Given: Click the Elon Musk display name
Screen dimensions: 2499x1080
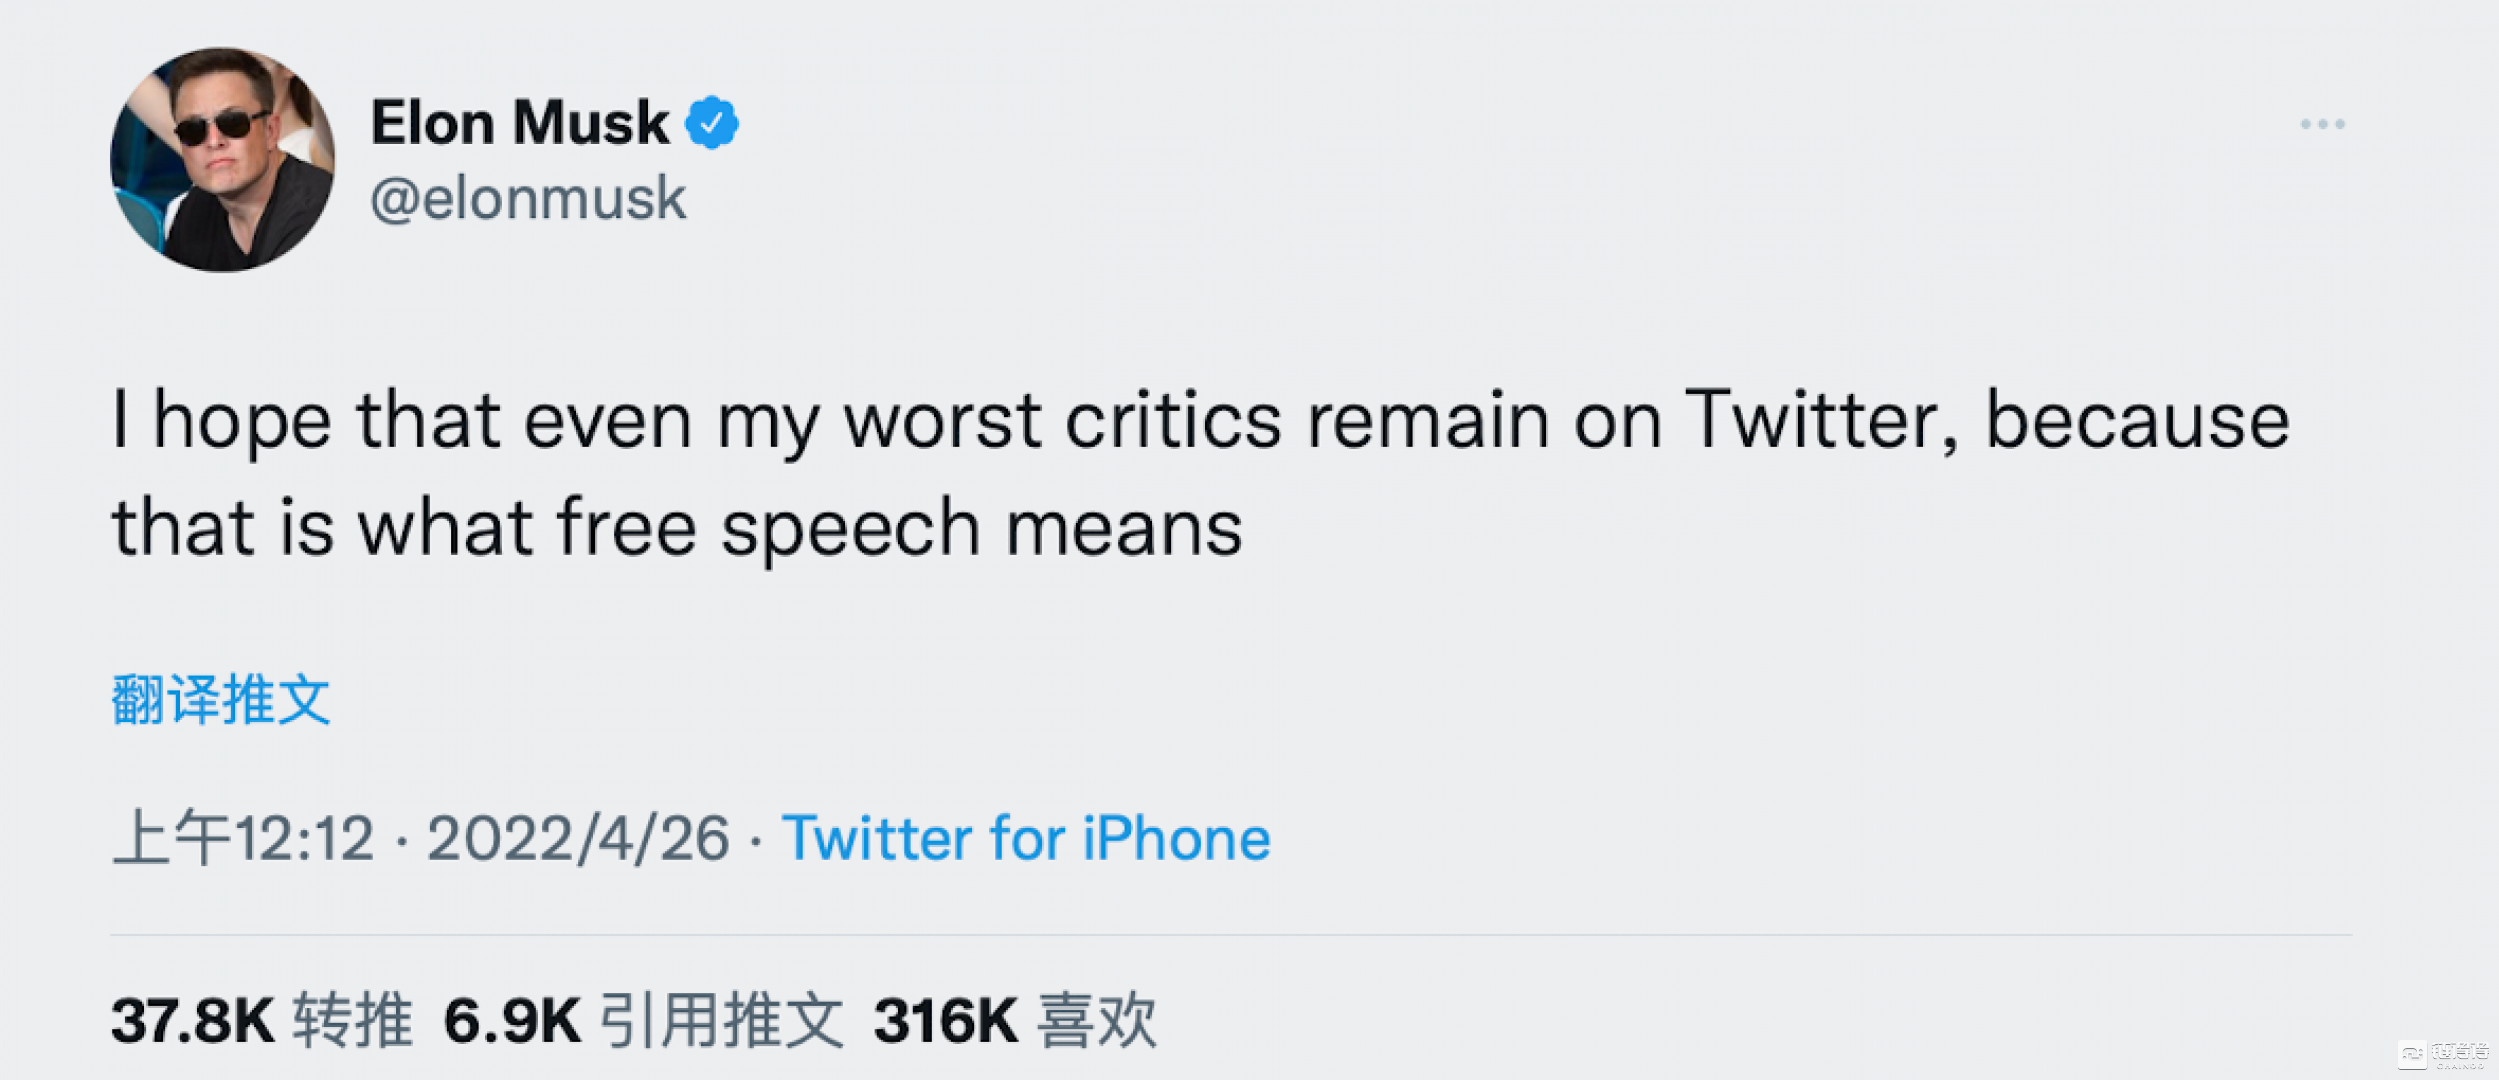Looking at the screenshot, I should point(519,123).
